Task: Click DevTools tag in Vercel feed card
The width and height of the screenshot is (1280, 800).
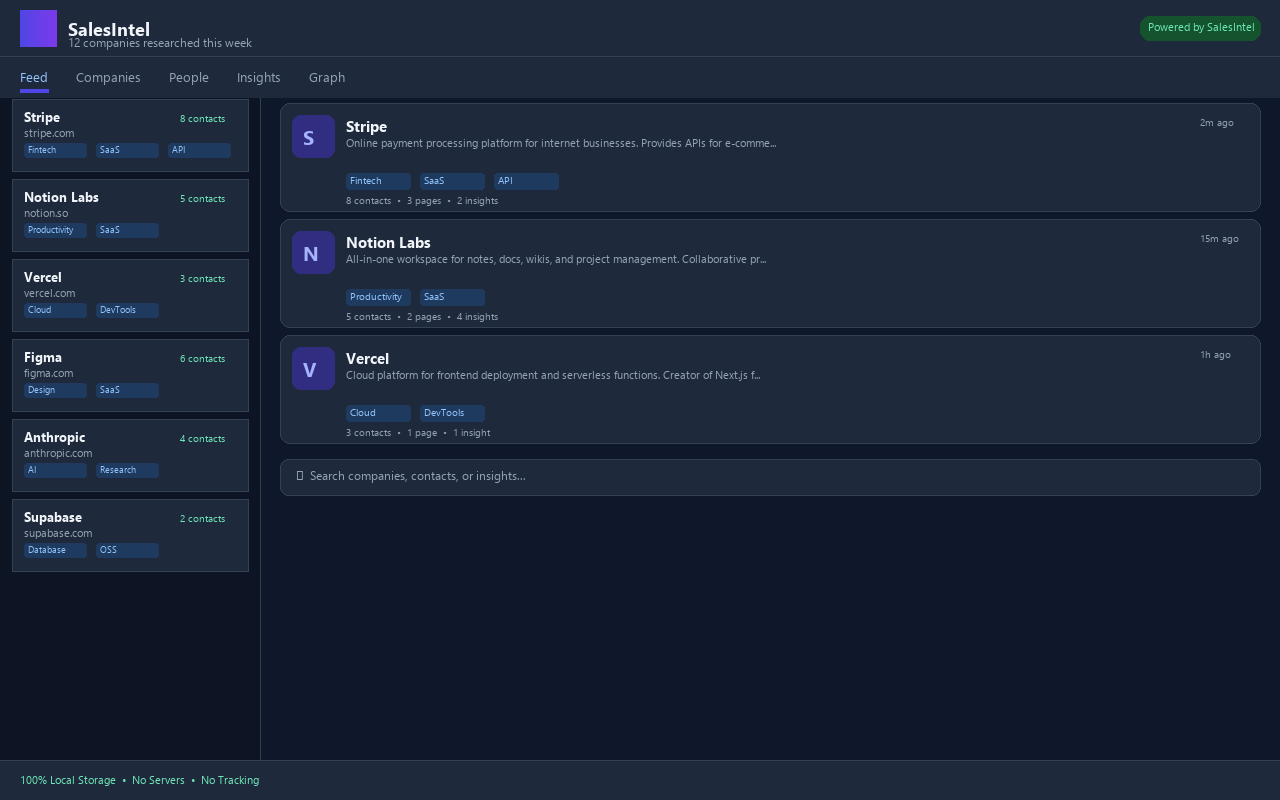Action: click(452, 413)
